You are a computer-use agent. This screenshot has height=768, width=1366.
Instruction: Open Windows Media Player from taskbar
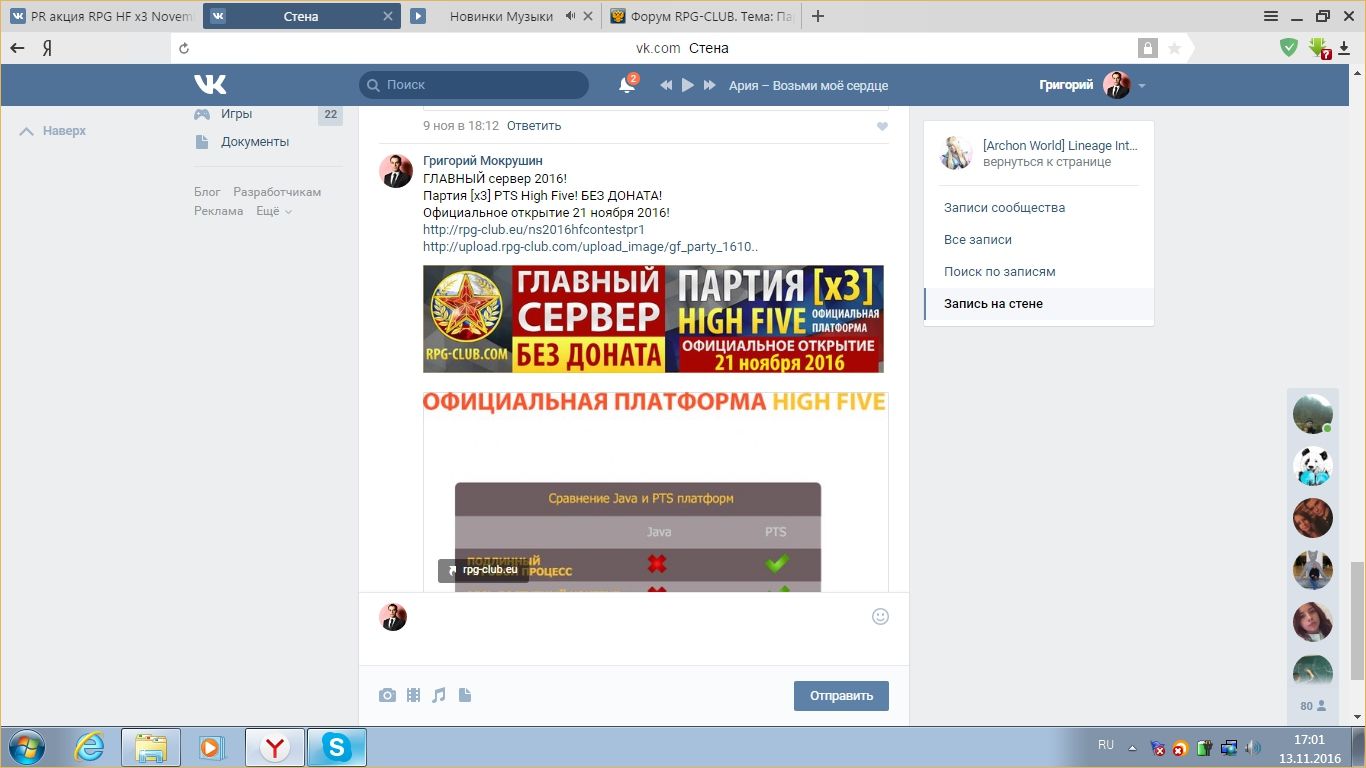tap(211, 747)
